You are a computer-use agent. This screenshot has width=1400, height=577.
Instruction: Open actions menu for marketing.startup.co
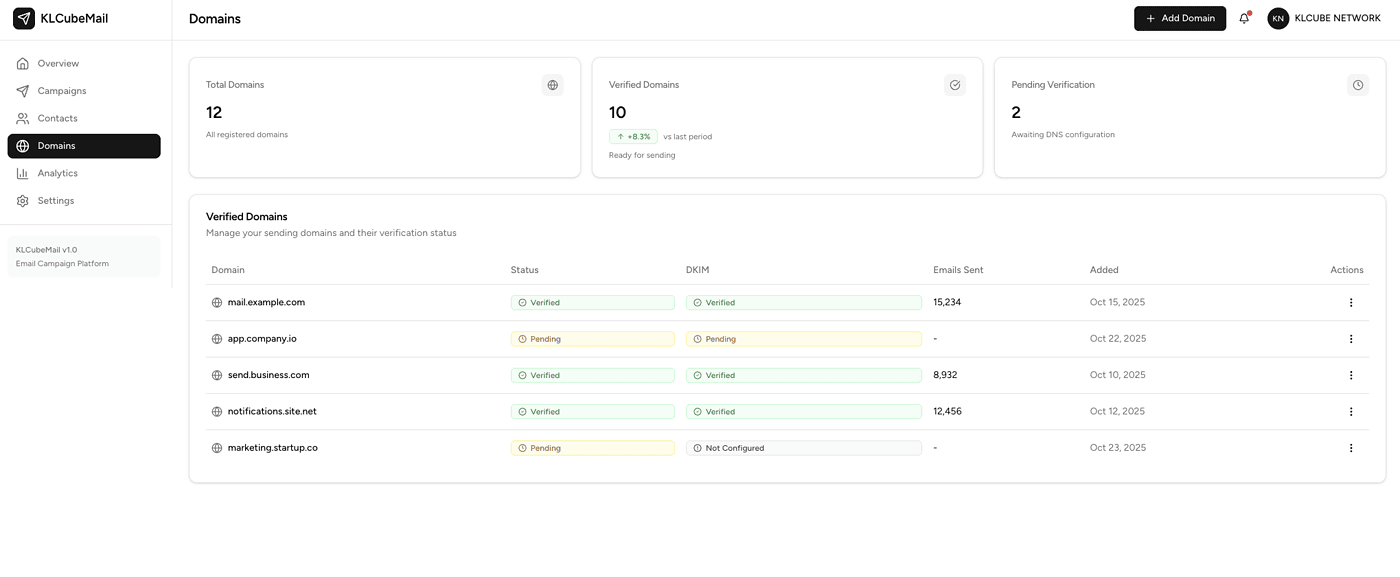tap(1351, 448)
